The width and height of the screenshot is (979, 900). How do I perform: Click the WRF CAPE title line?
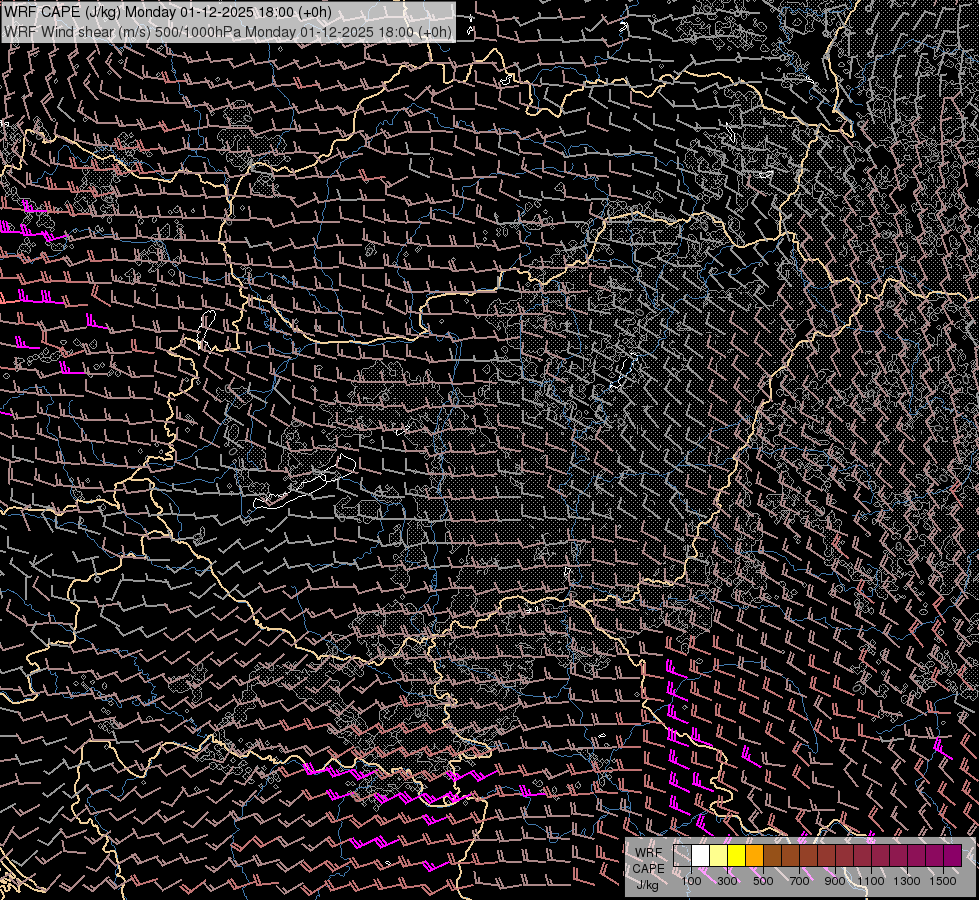pyautogui.click(x=167, y=12)
